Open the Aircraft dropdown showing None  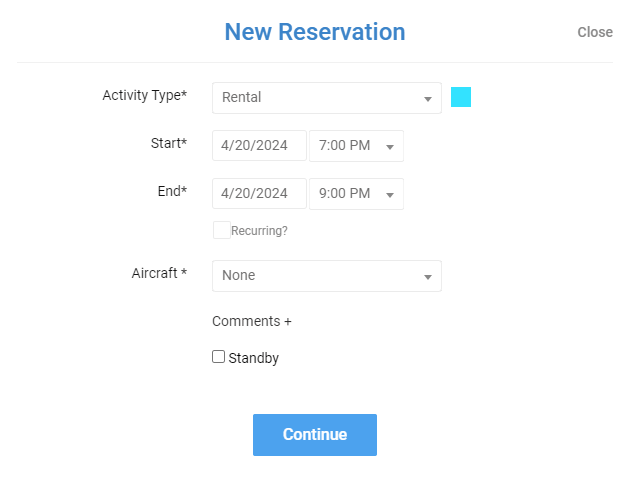pyautogui.click(x=326, y=276)
